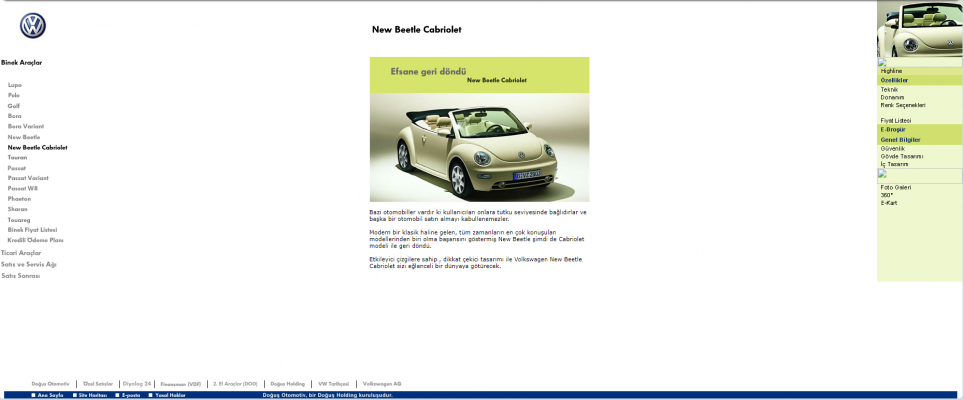The width and height of the screenshot is (964, 400).
Task: Expand the Ticari Araçlar section
Action: coord(21,253)
